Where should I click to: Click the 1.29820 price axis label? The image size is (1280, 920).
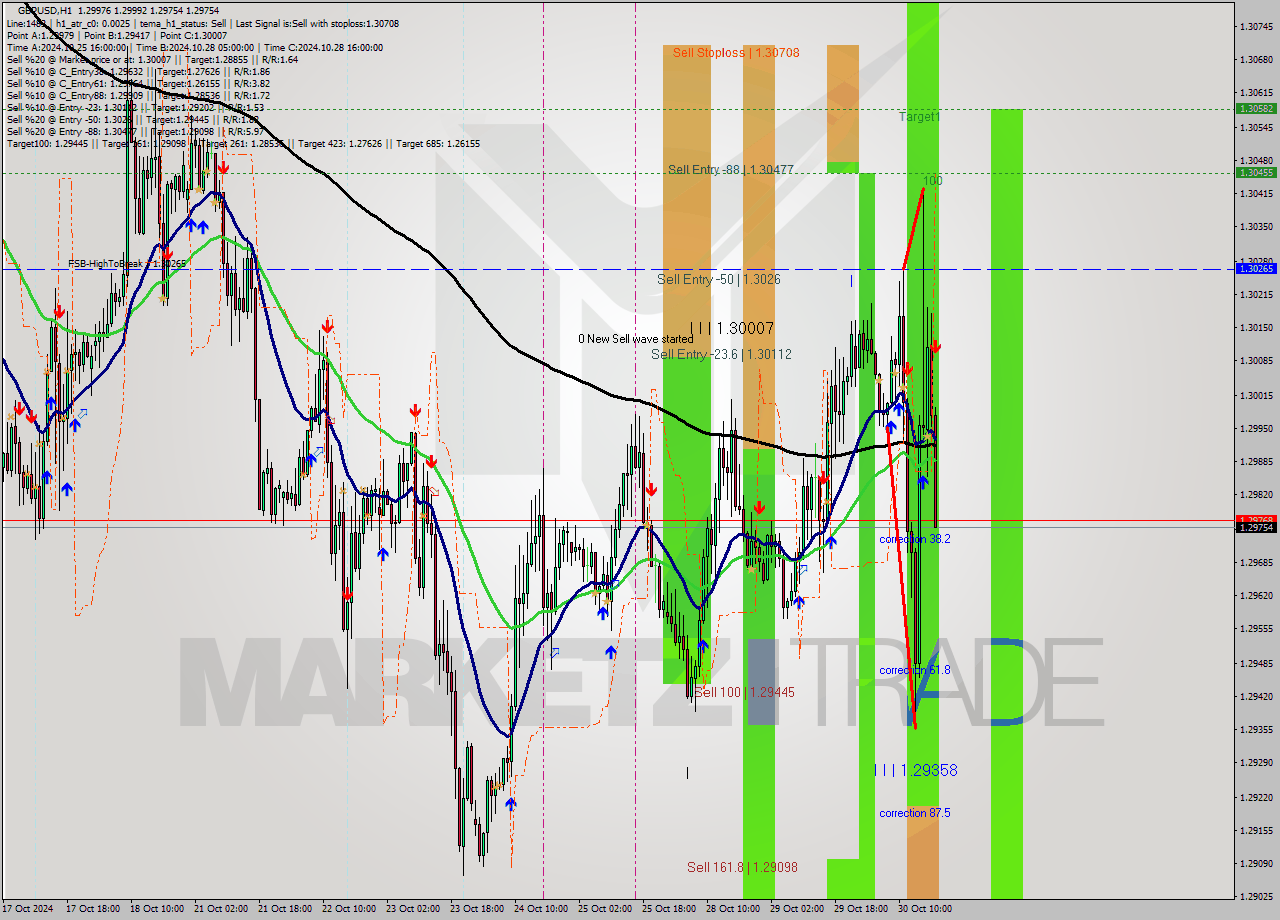click(x=1256, y=495)
